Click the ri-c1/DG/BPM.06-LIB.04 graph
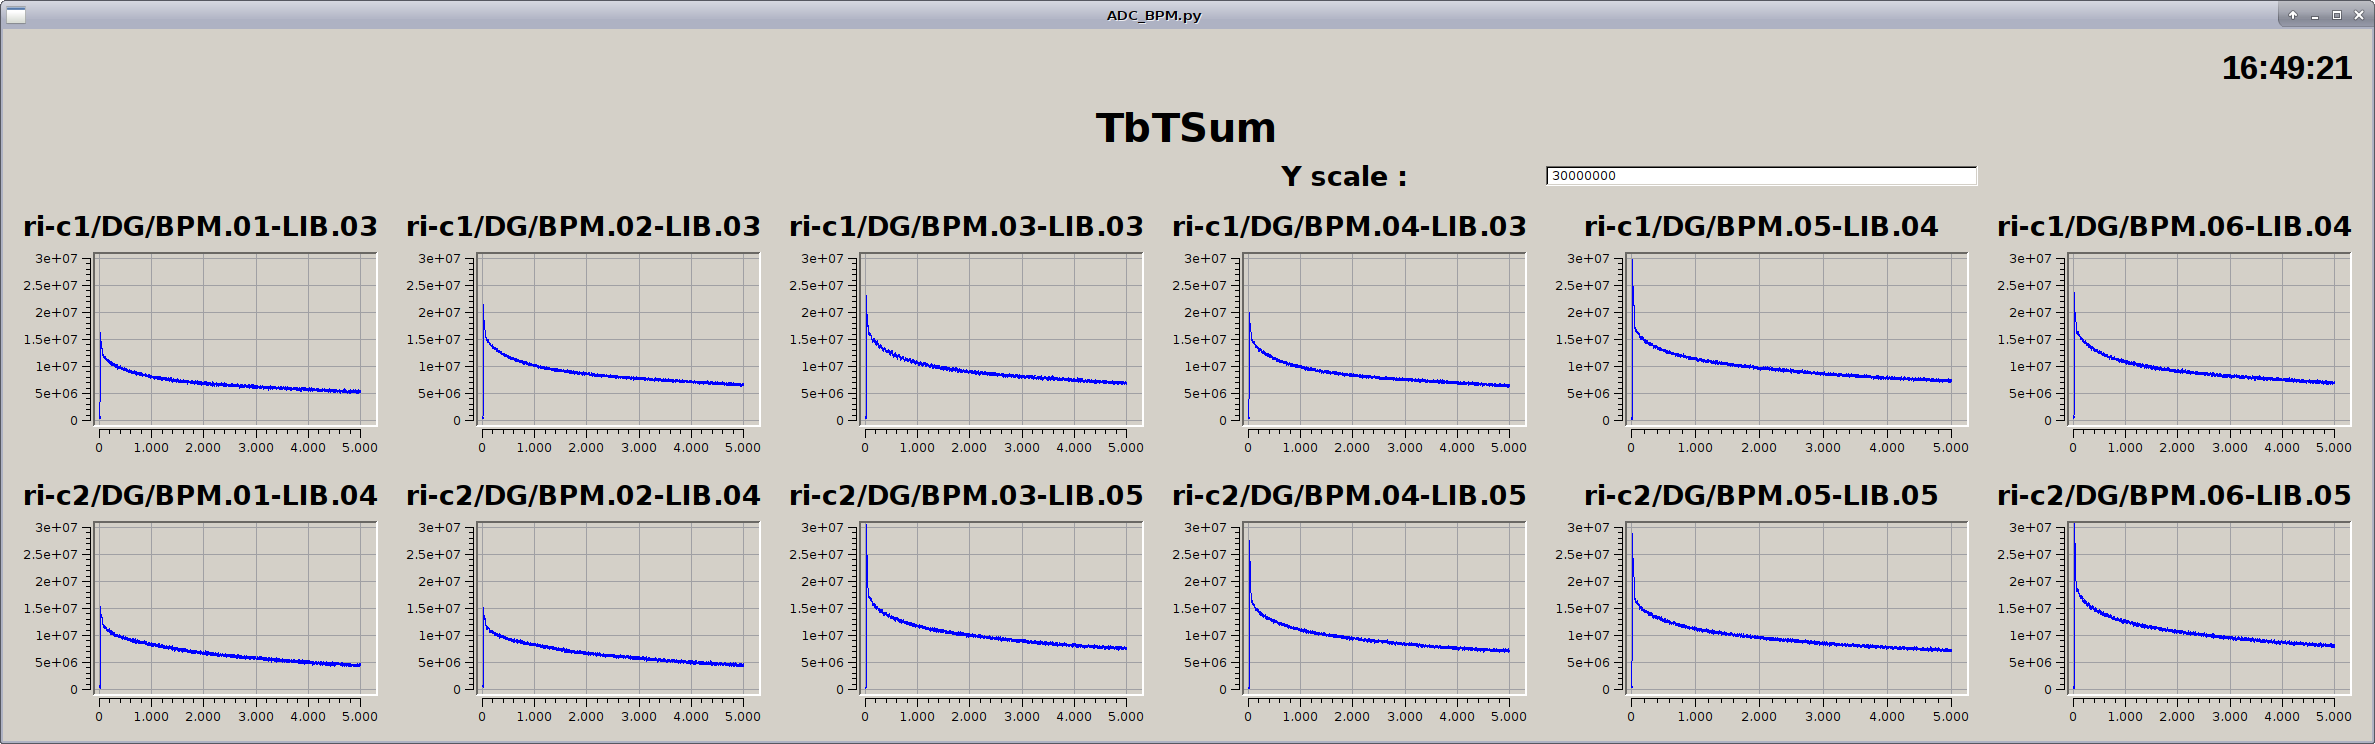 point(2209,340)
